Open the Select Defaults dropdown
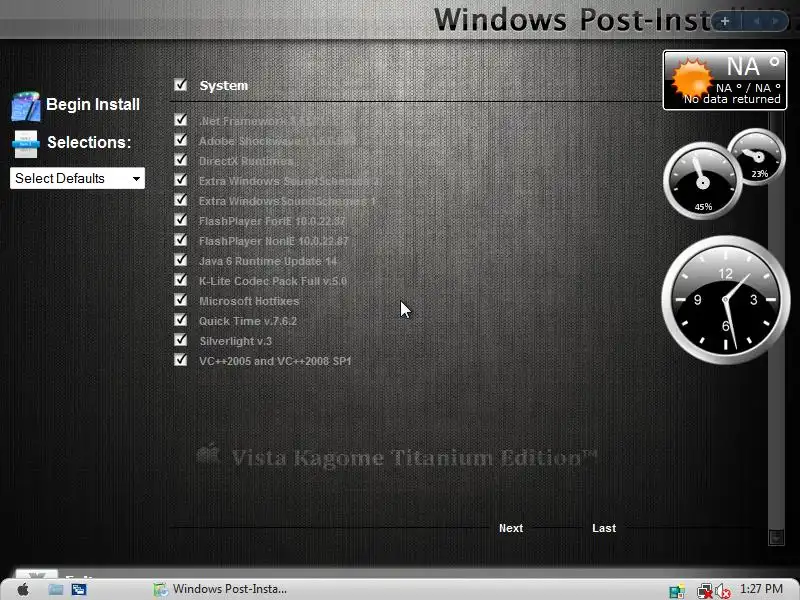 77,178
